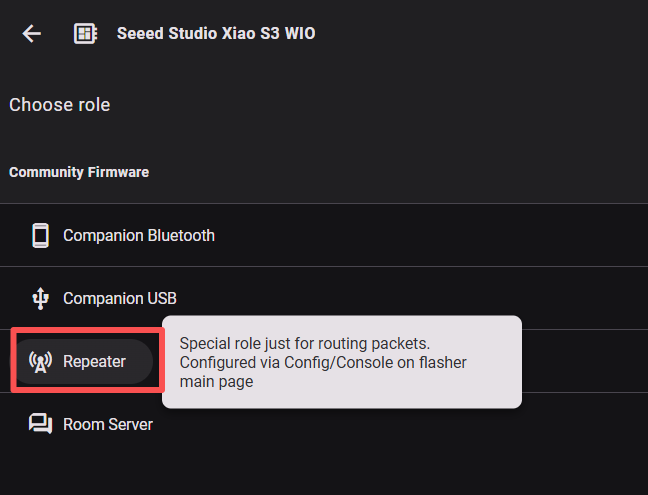Click the USB symbol icon
The image size is (648, 495).
pyautogui.click(x=40, y=298)
